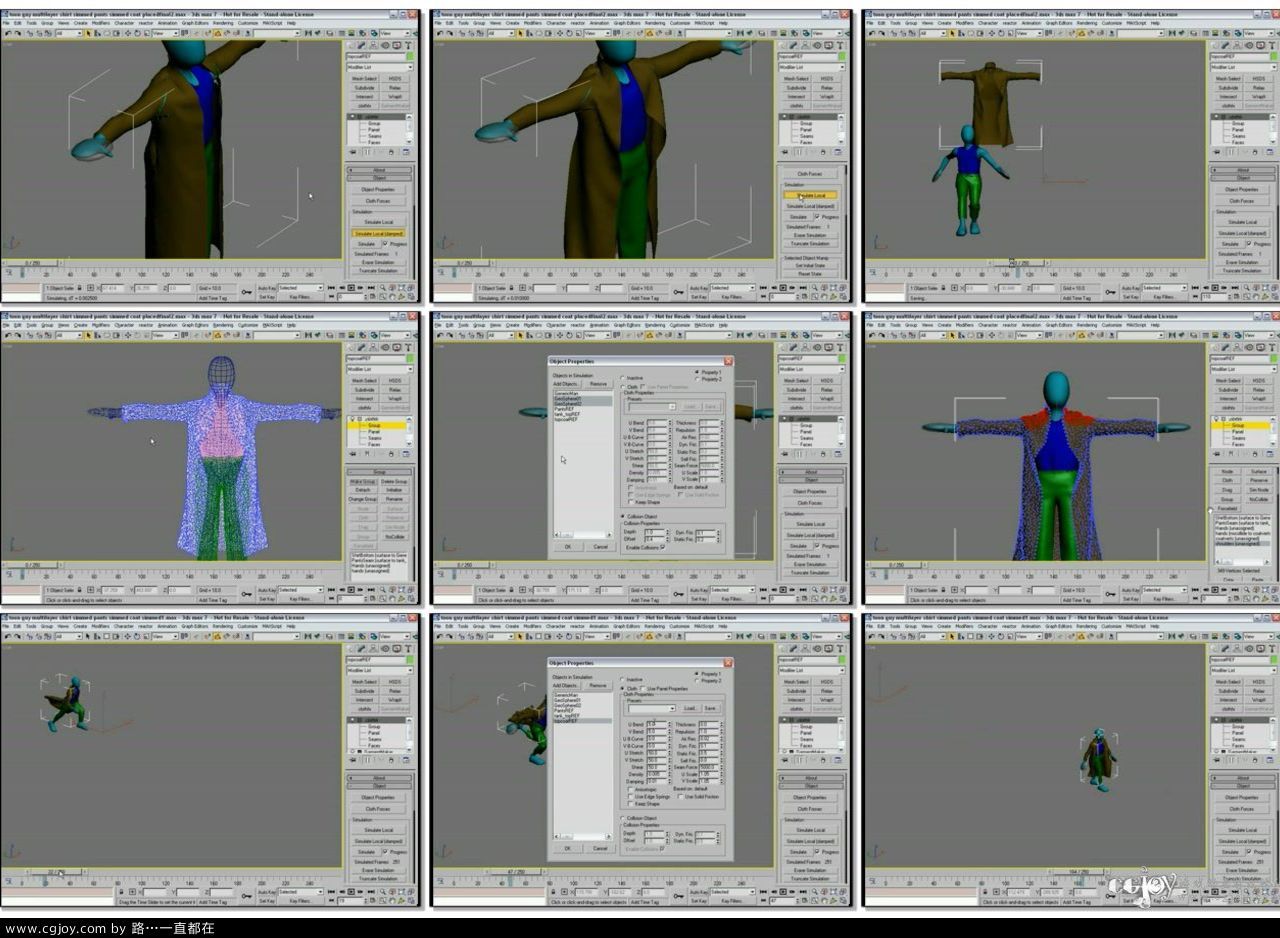Click the Pin Stack icon in center screenshot
The image size is (1280, 938).
coord(784,454)
